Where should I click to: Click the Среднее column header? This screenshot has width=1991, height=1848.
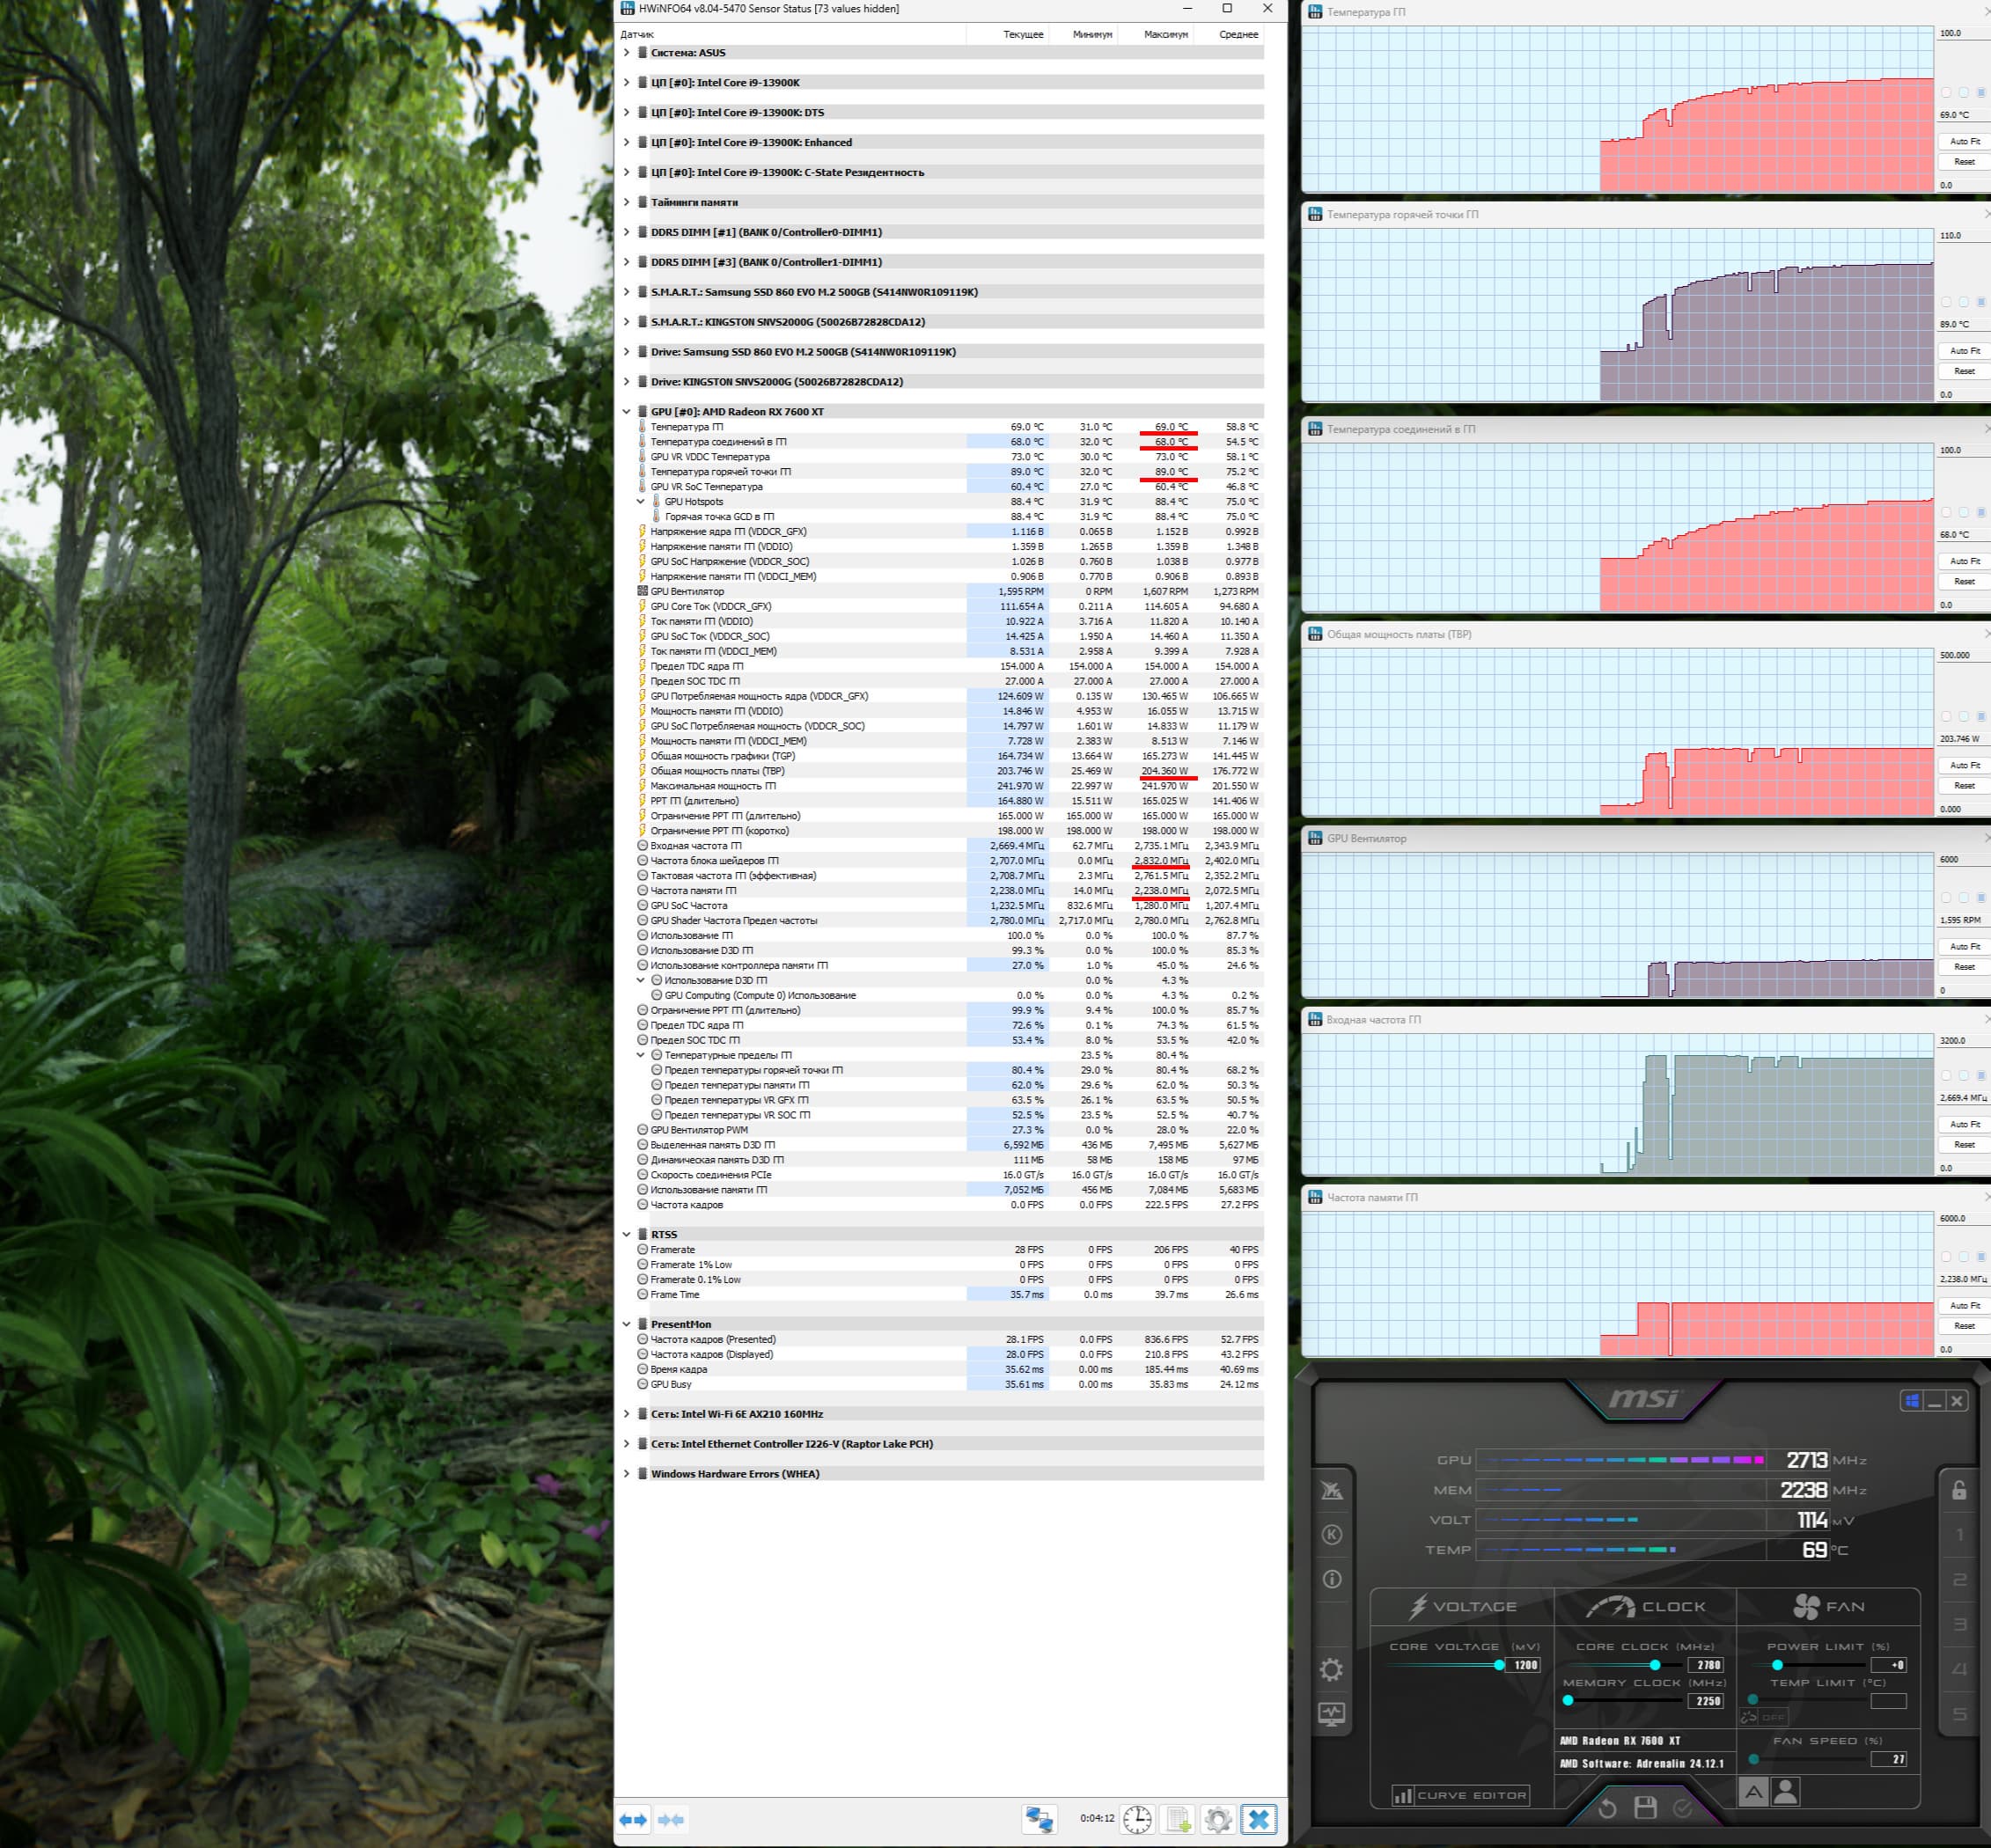tap(1238, 34)
